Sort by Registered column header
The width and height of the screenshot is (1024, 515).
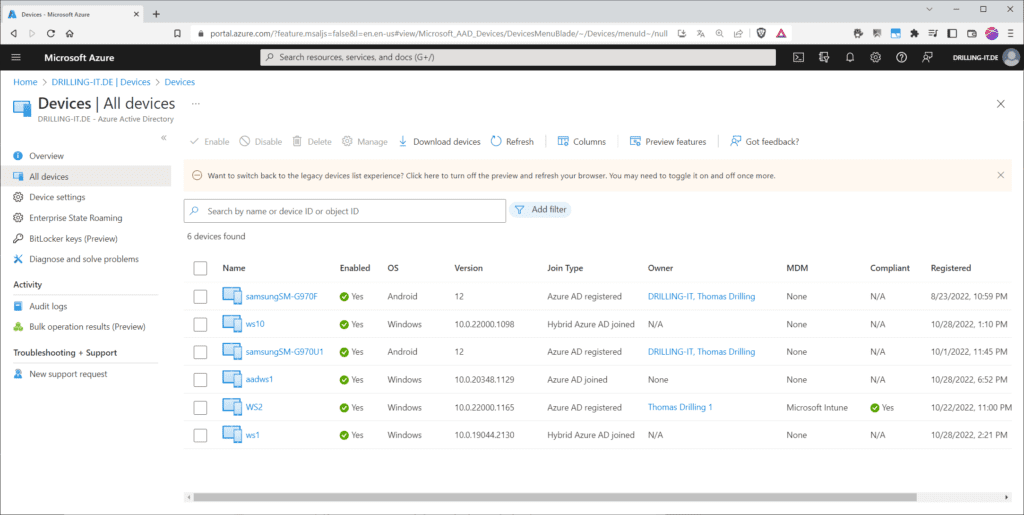click(951, 268)
